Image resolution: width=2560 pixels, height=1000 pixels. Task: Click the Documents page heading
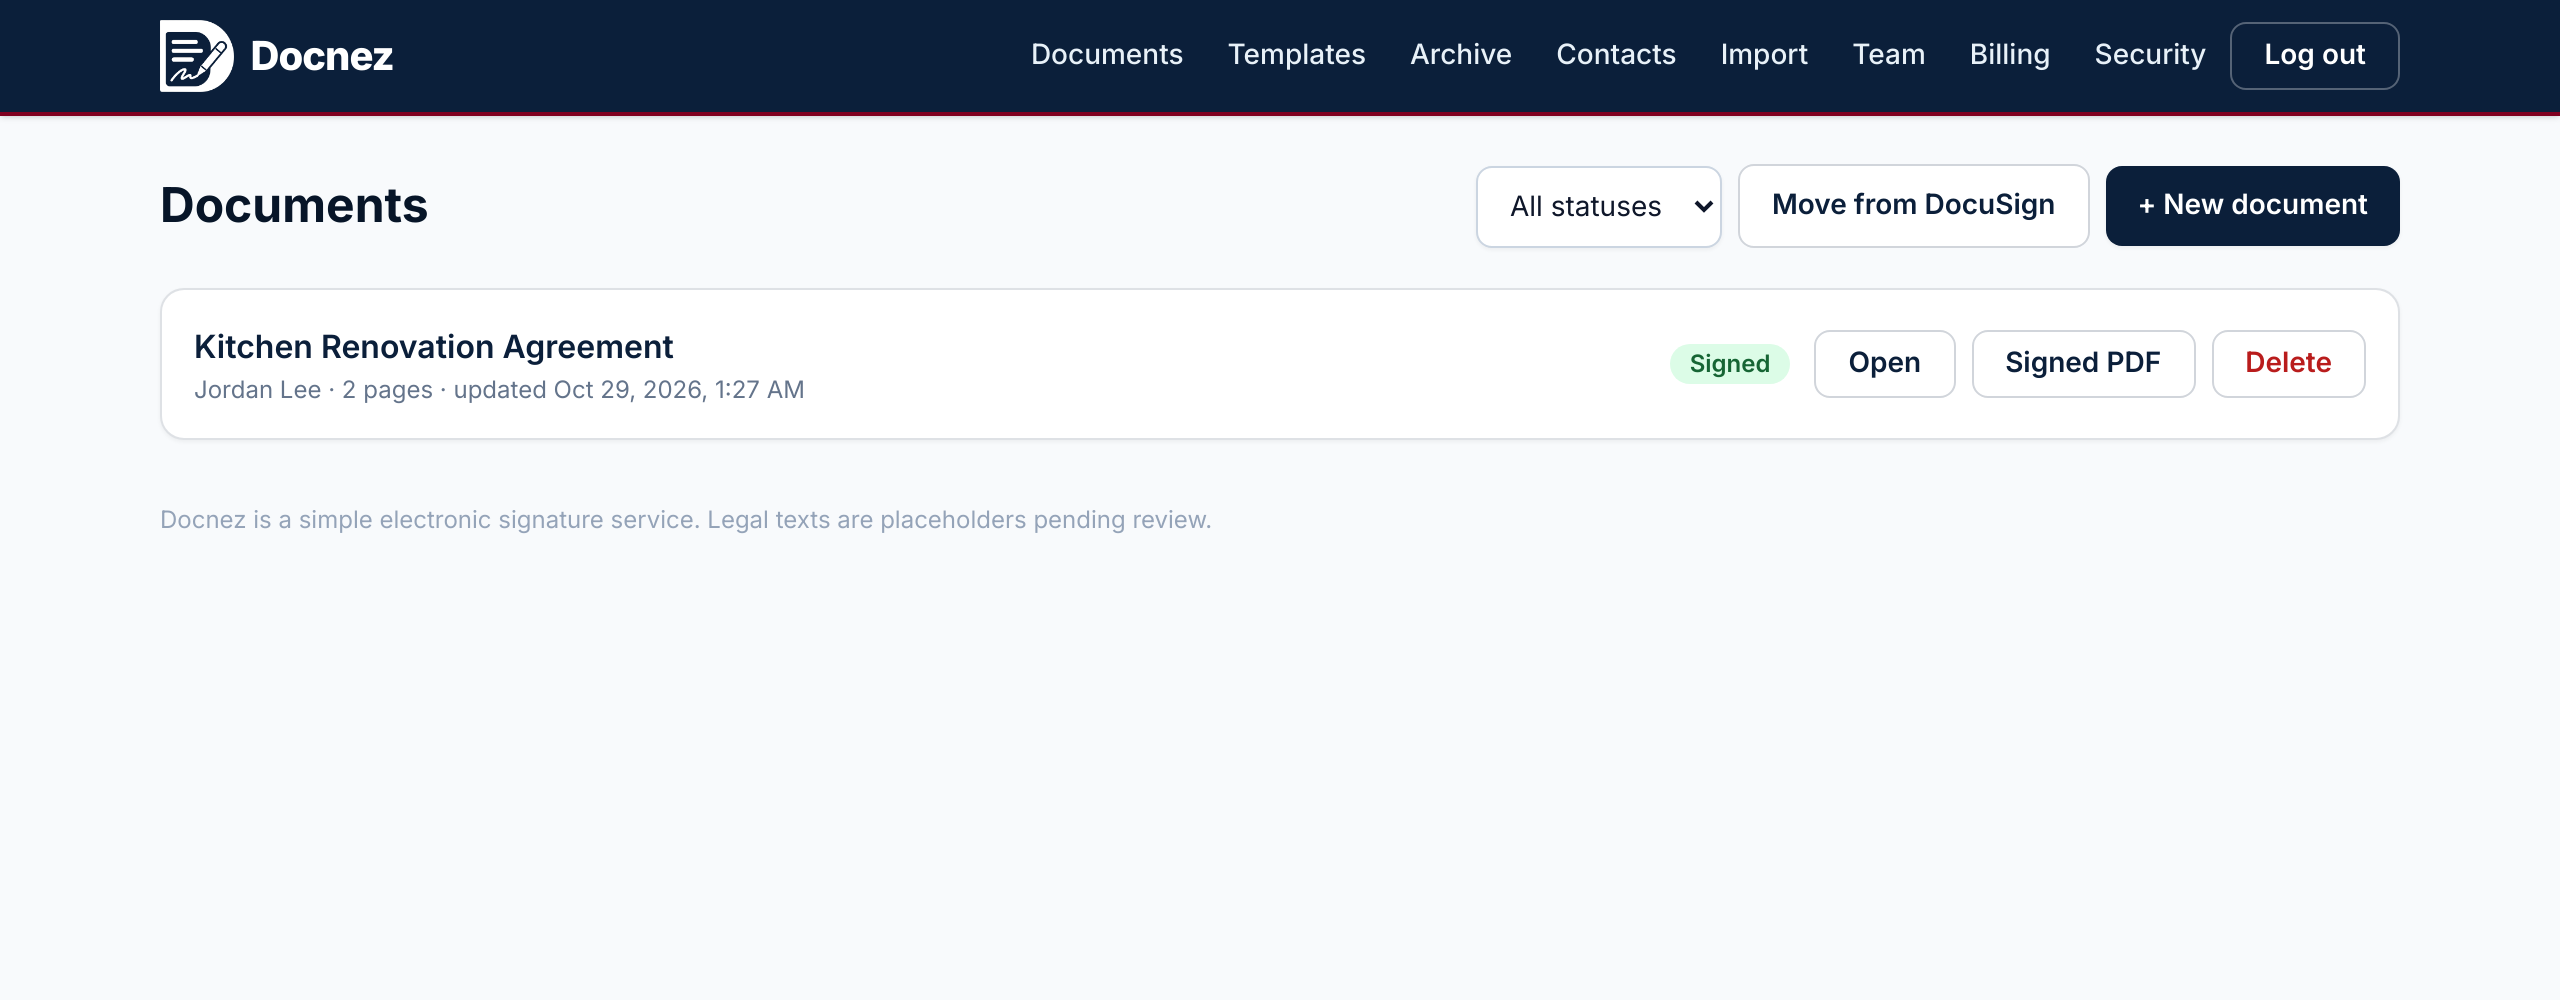(294, 206)
